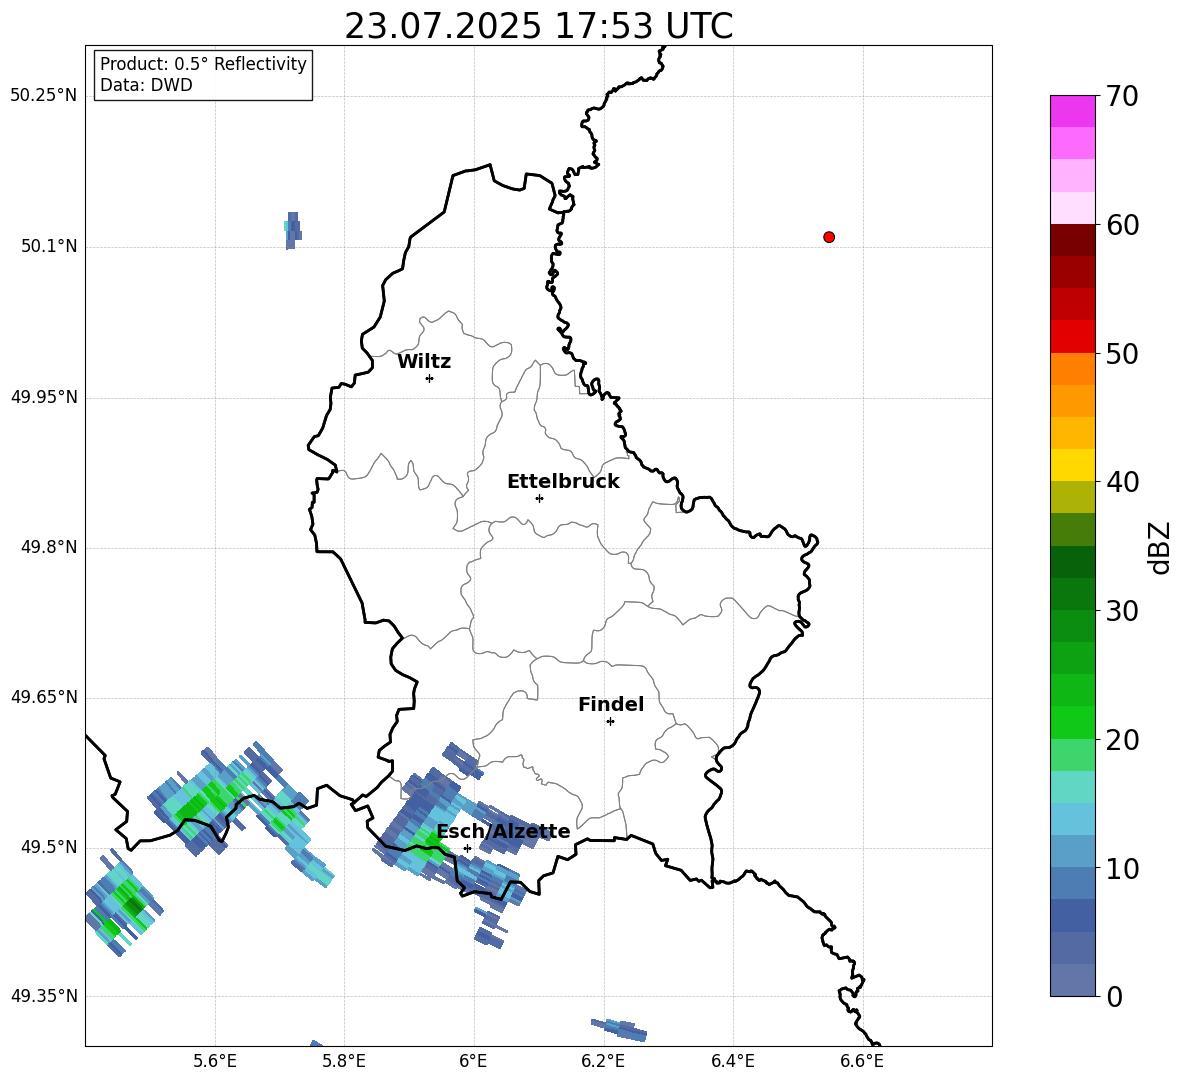The height and width of the screenshot is (1081, 1184).
Task: Click the Data: DWD text
Action: tap(146, 85)
